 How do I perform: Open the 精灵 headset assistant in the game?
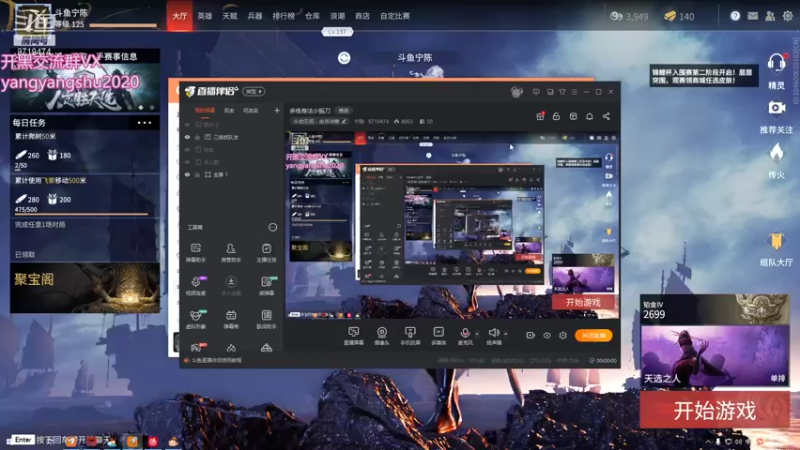click(776, 71)
